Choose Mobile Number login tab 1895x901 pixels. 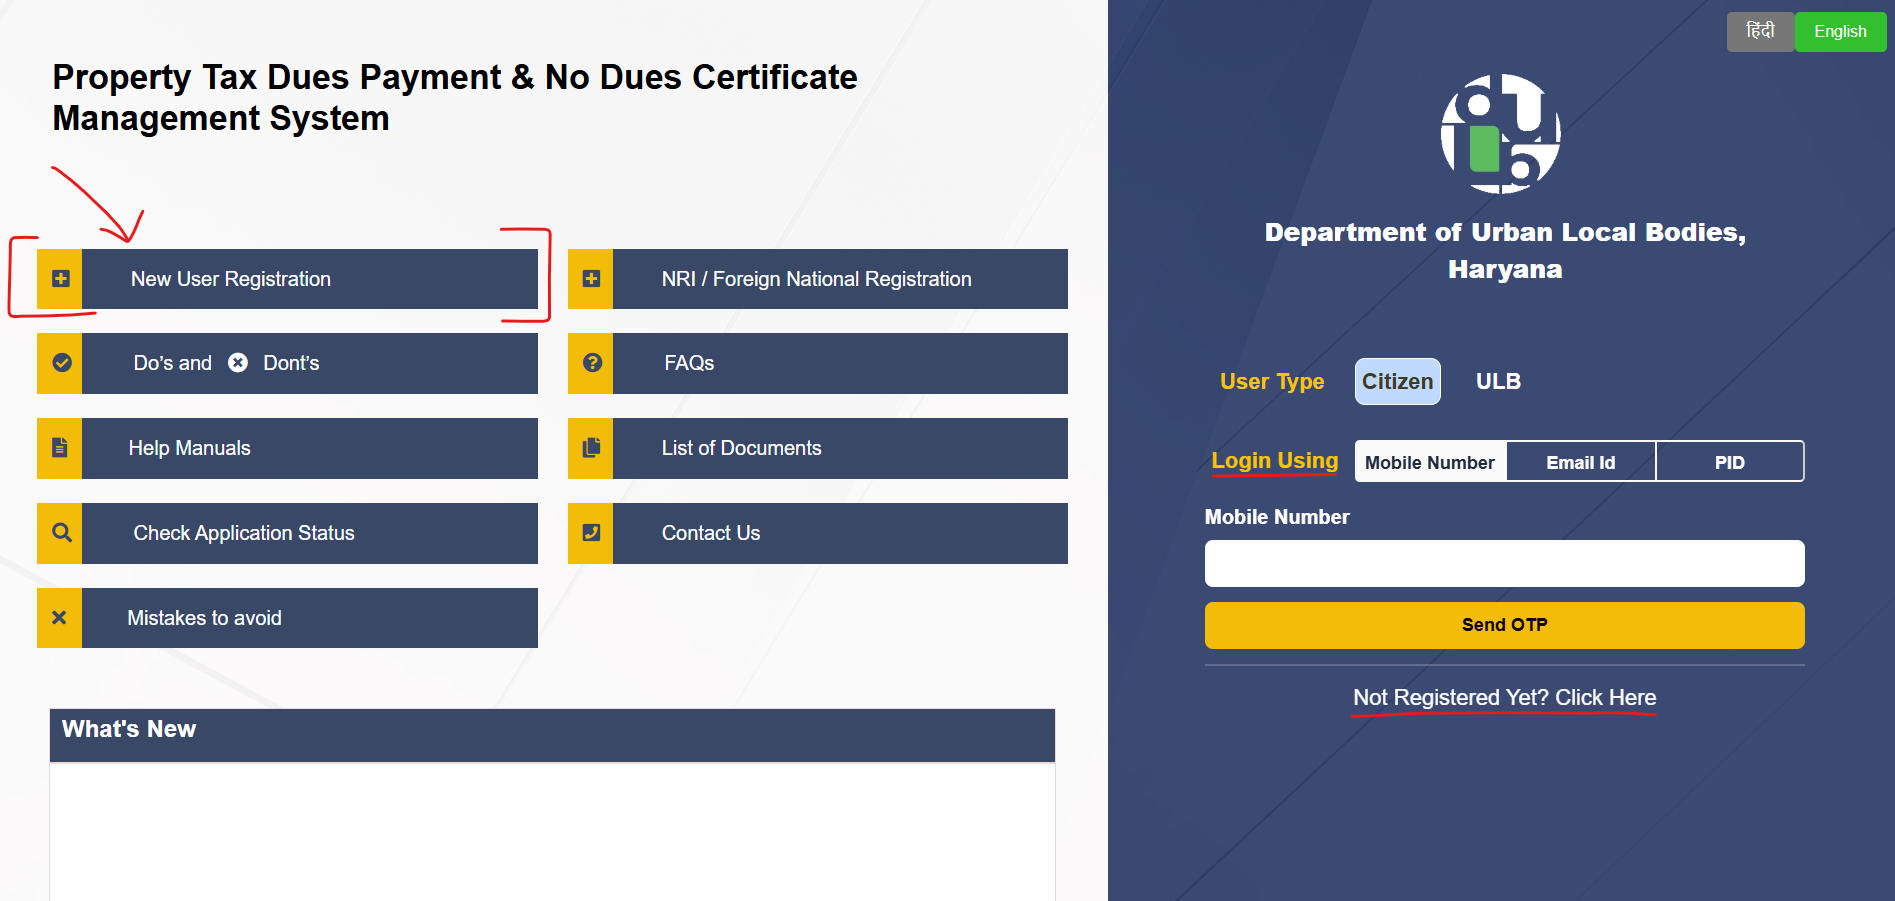coord(1430,462)
